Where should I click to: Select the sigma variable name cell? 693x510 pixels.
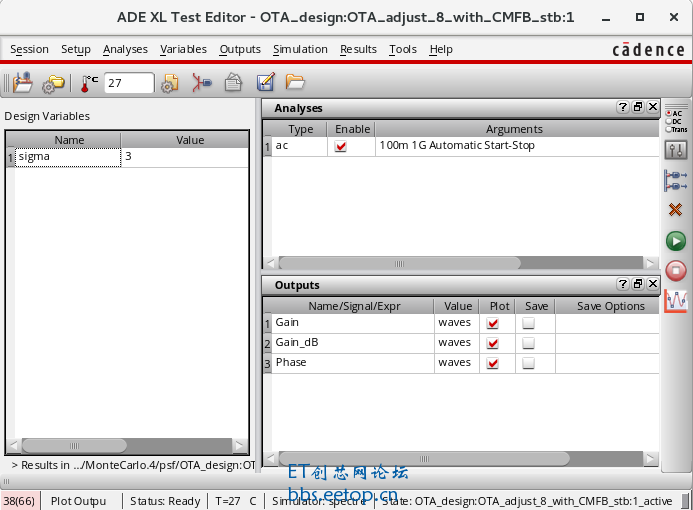(68, 157)
